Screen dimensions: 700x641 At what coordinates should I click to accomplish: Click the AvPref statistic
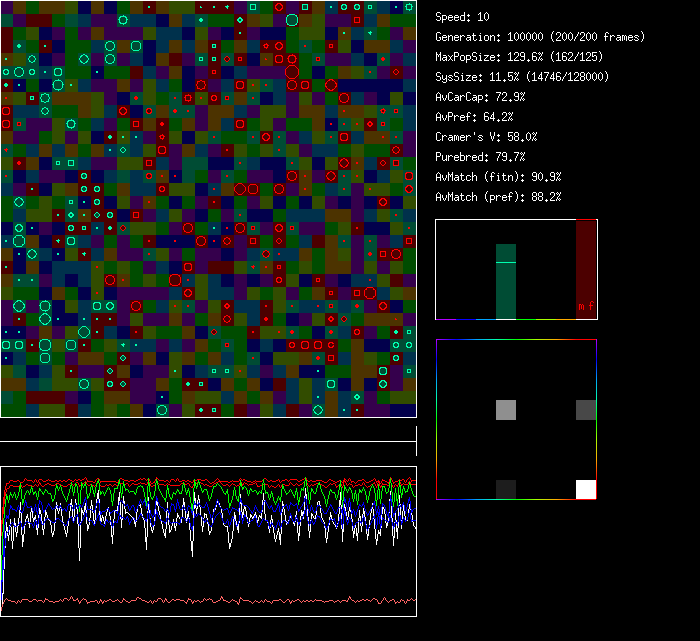click(474, 117)
